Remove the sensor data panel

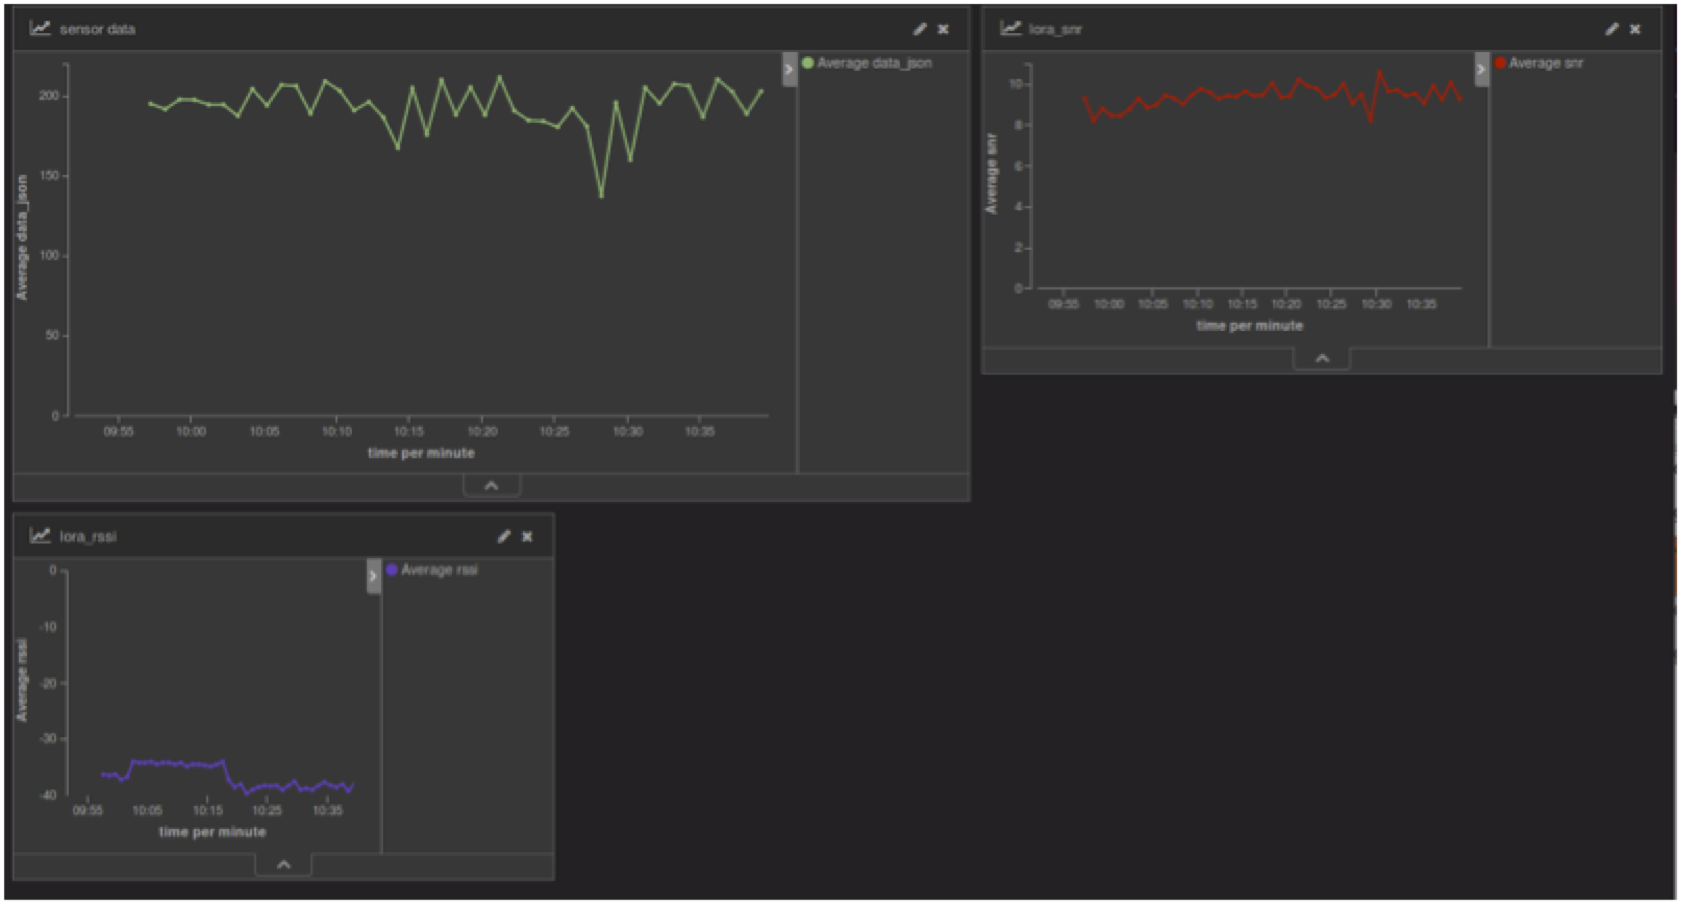943,29
